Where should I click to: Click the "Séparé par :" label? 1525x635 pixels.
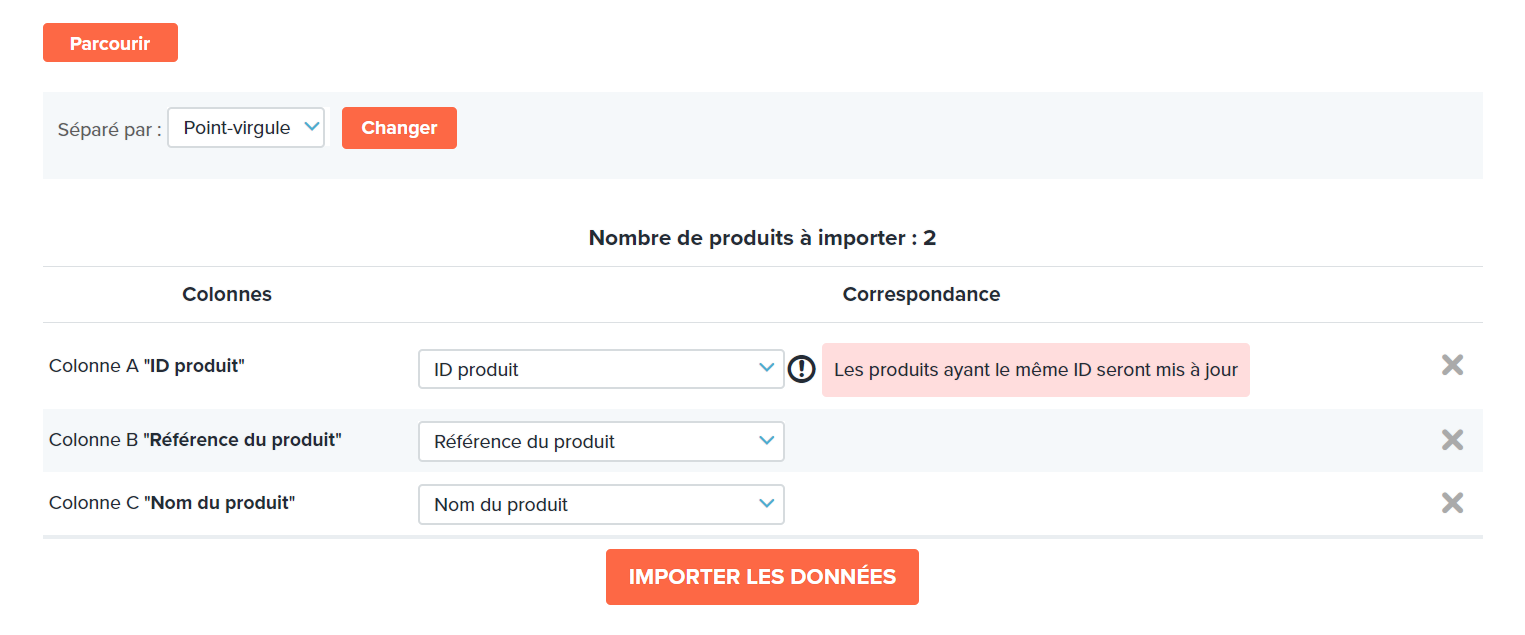tap(109, 130)
